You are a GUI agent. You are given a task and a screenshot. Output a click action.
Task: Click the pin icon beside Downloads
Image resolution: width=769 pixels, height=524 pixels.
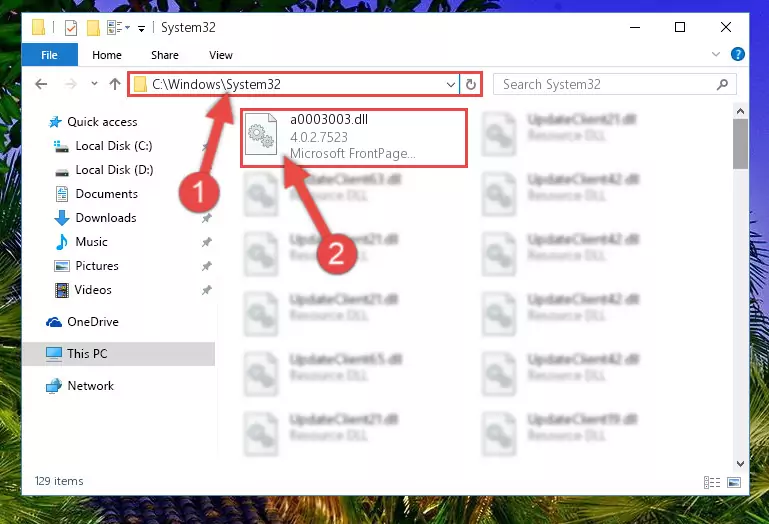(x=206, y=218)
